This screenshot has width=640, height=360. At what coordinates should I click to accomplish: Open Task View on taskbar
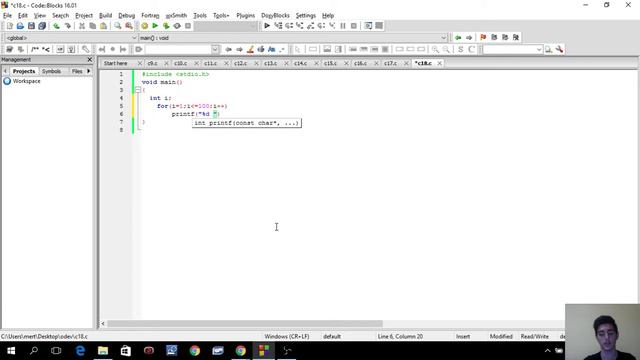pos(56,351)
